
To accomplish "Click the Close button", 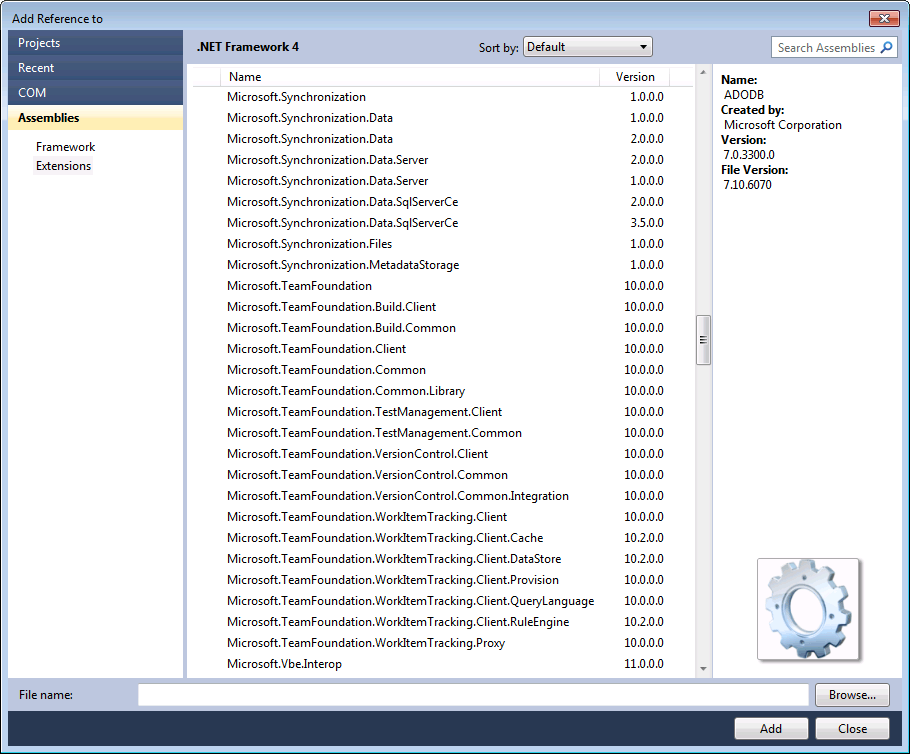I will click(x=852, y=728).
